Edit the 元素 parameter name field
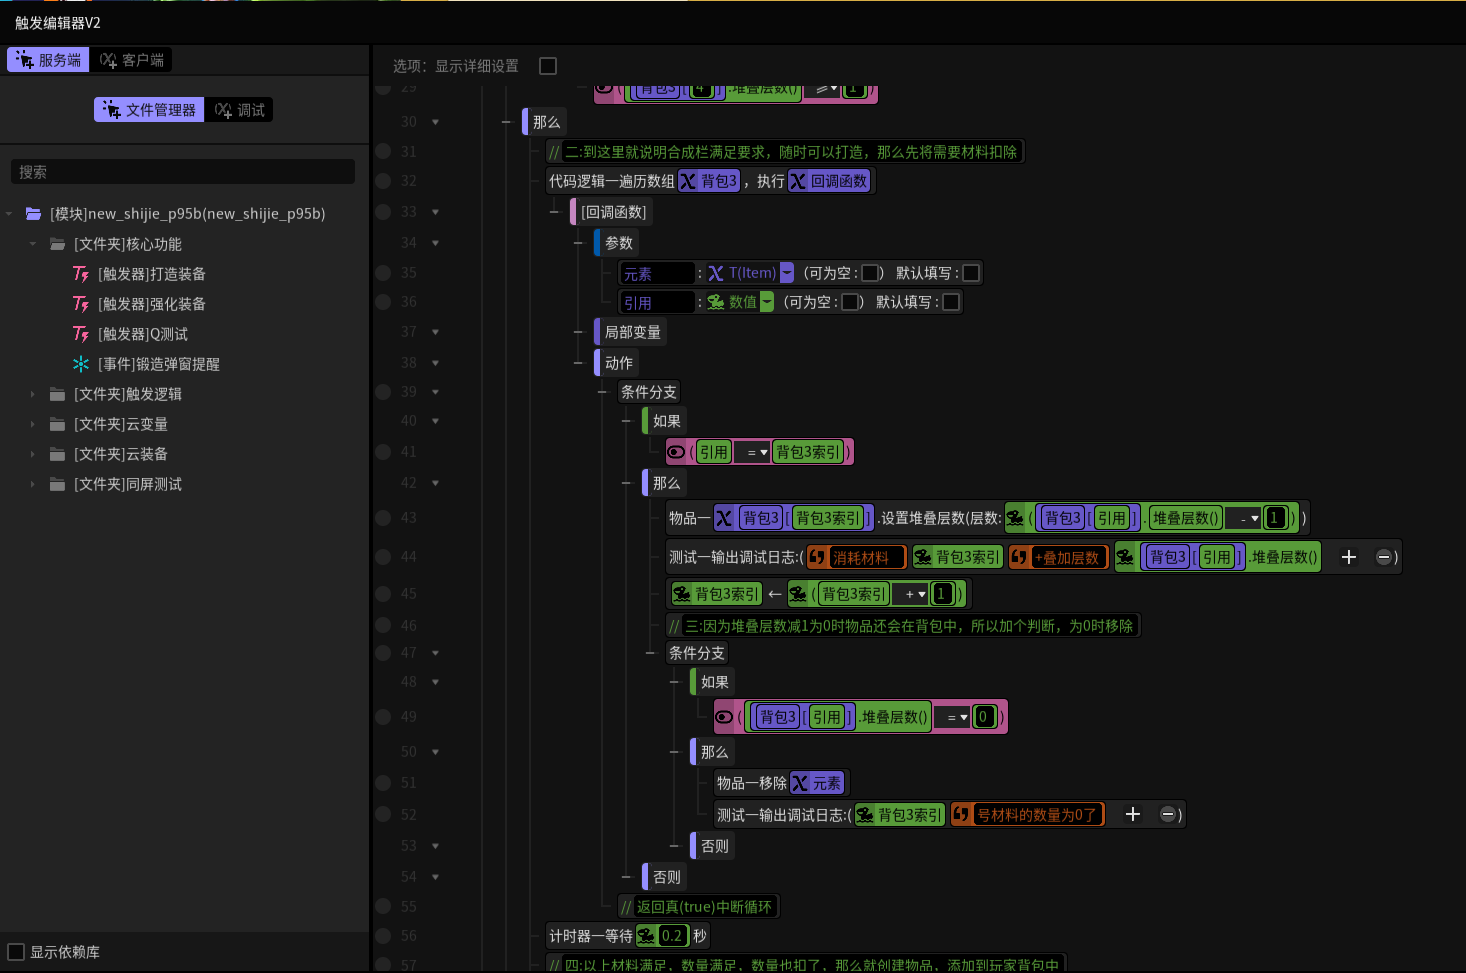The width and height of the screenshot is (1466, 973). [x=657, y=273]
